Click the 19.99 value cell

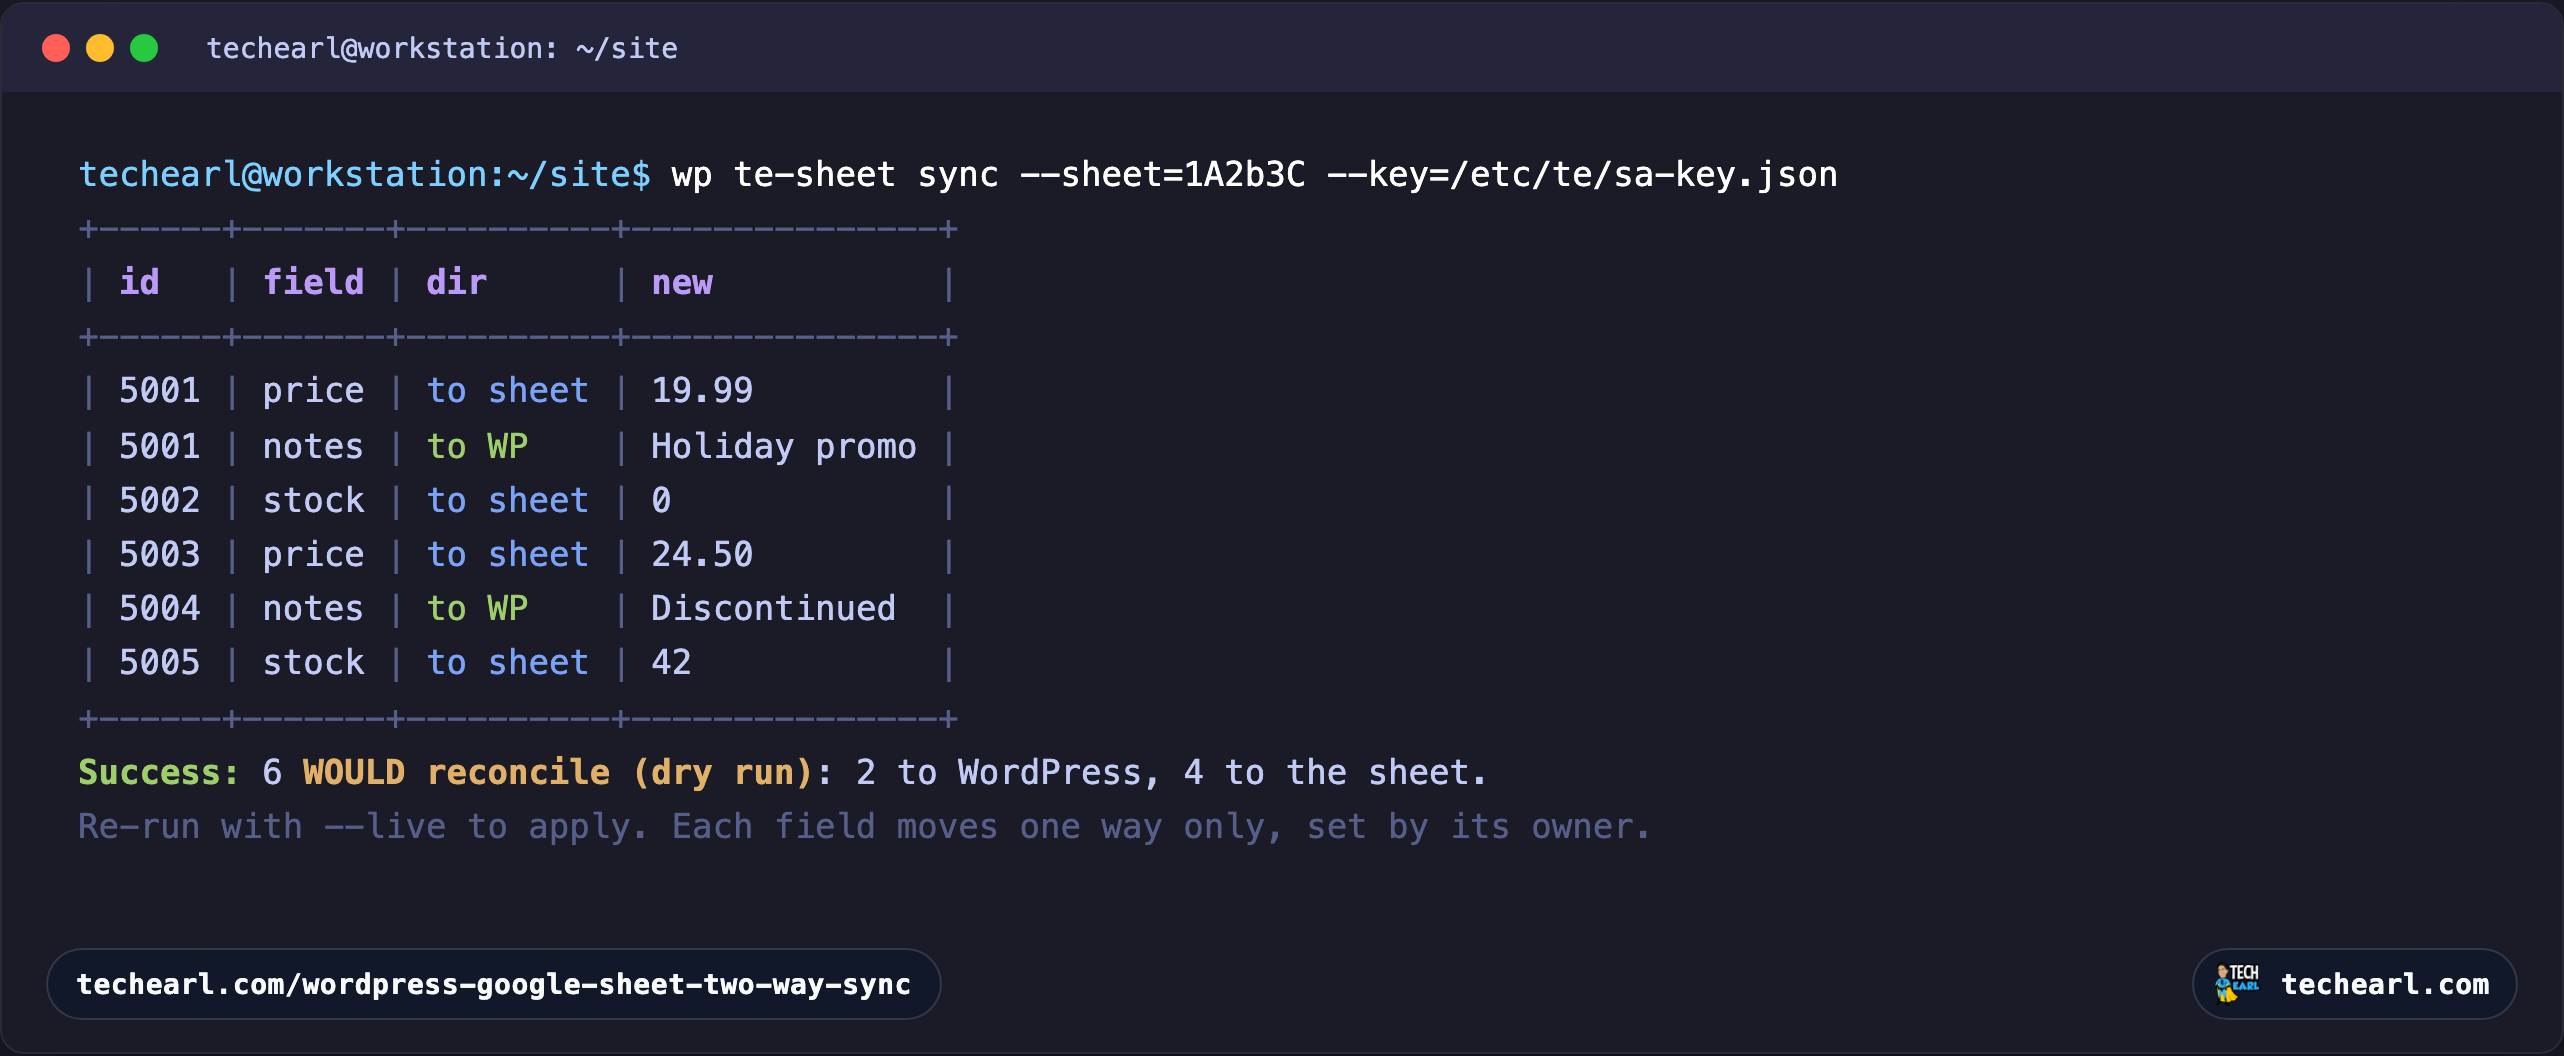click(x=702, y=391)
